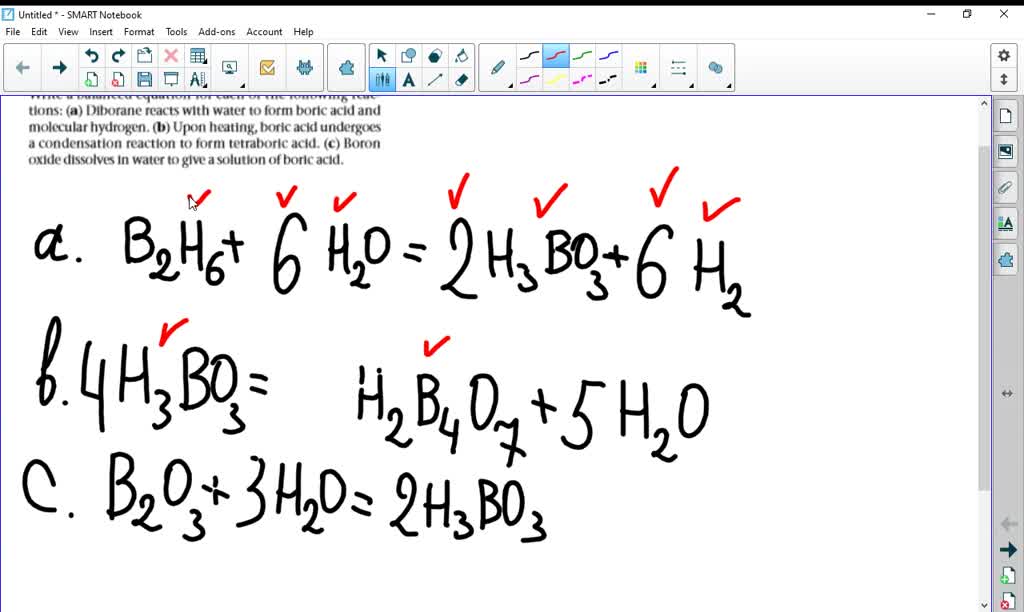Select the Text tool (A icon)
Screen dimensions: 1024x612
tap(409, 79)
